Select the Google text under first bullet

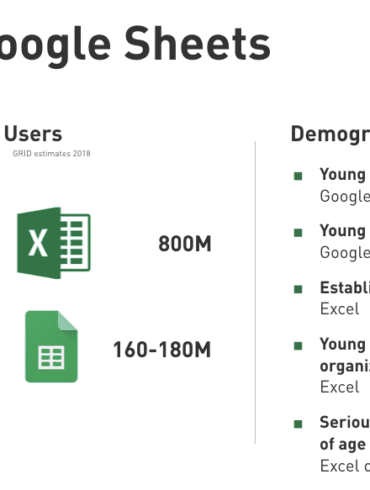(x=345, y=197)
